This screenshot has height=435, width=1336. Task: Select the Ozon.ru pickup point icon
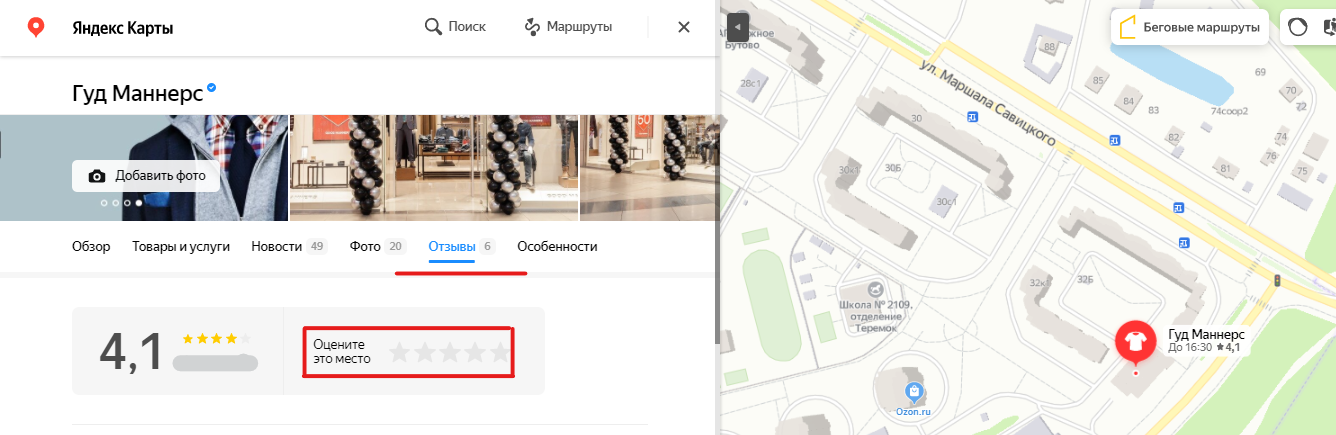(912, 391)
